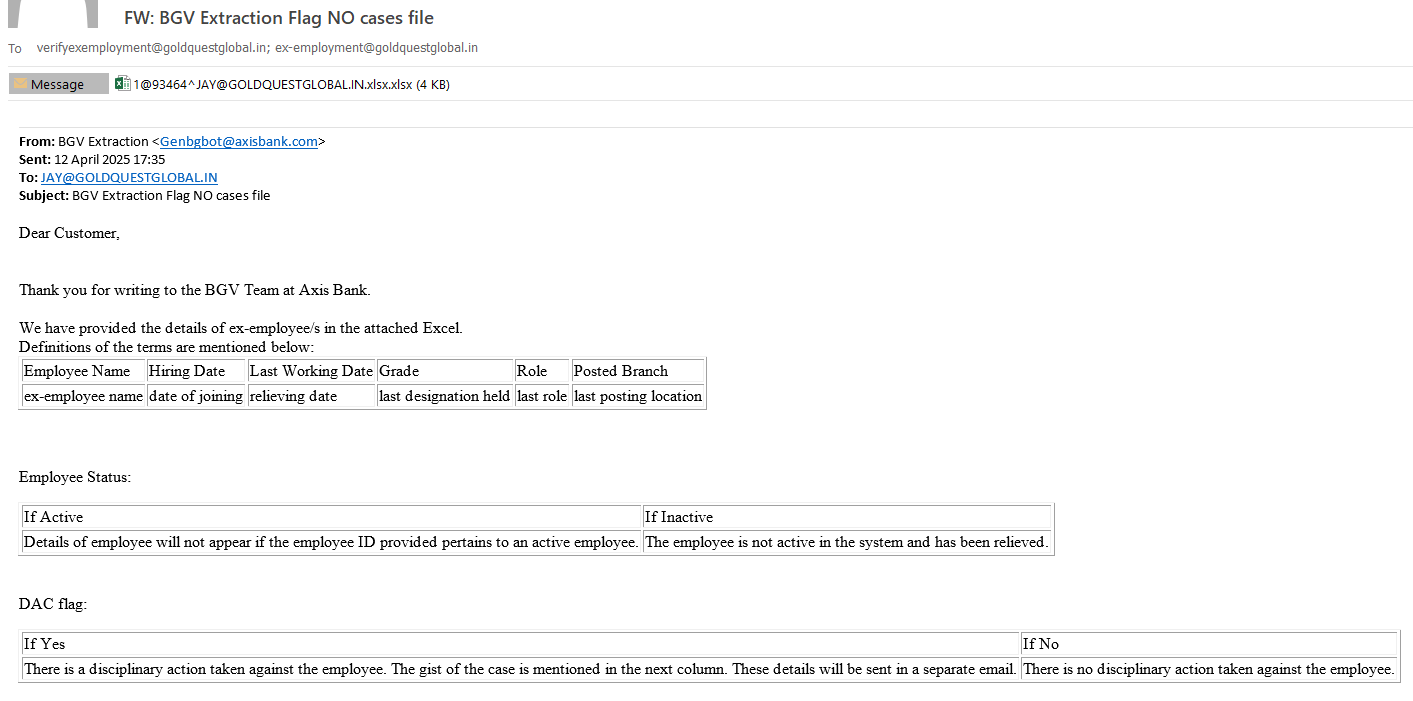This screenshot has height=701, width=1413.
Task: Click the 'Dear Customer,' greeting
Action: [x=69, y=233]
